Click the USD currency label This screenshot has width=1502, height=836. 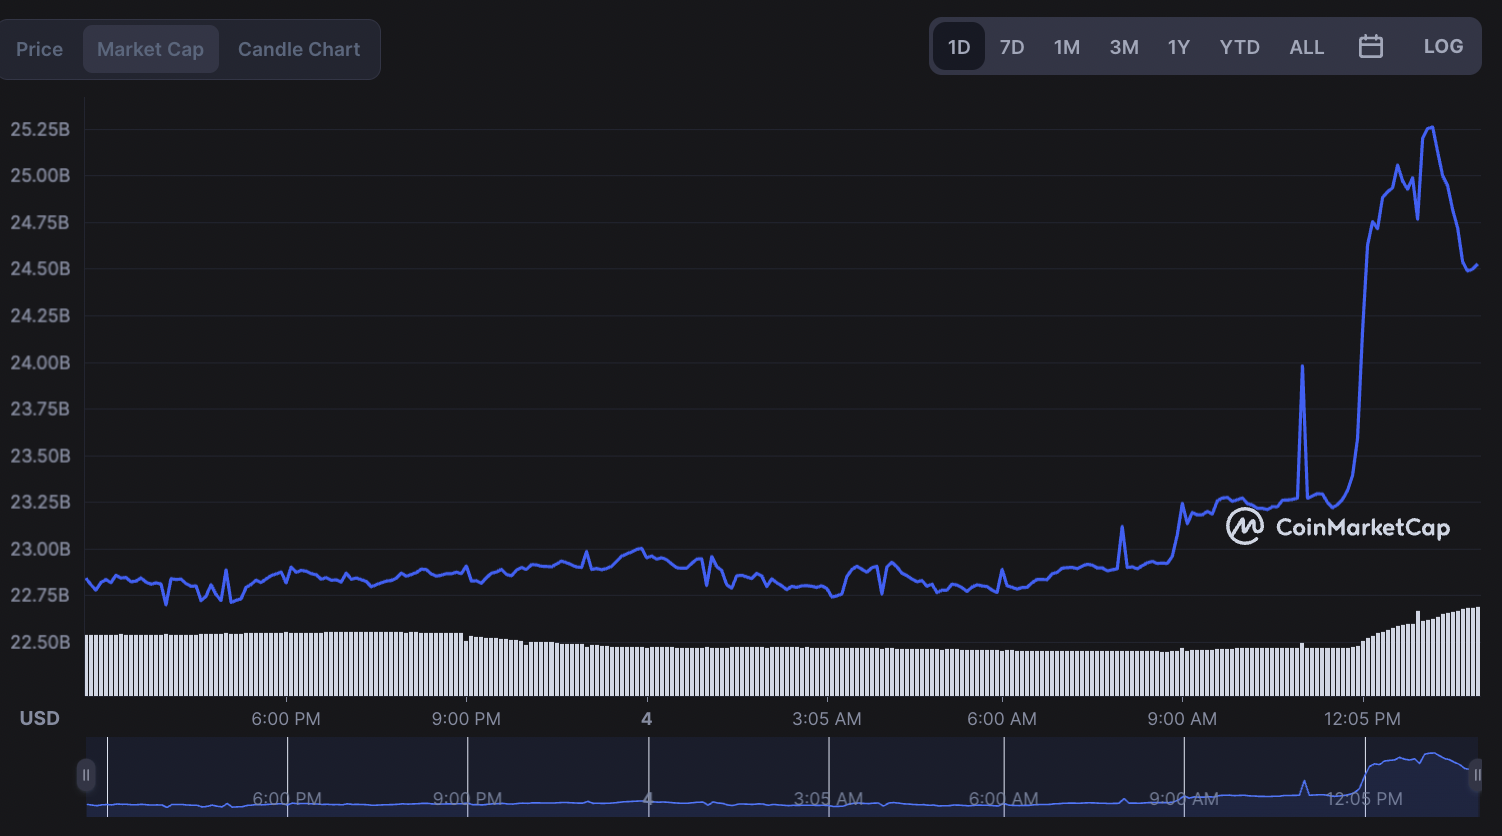pos(40,719)
